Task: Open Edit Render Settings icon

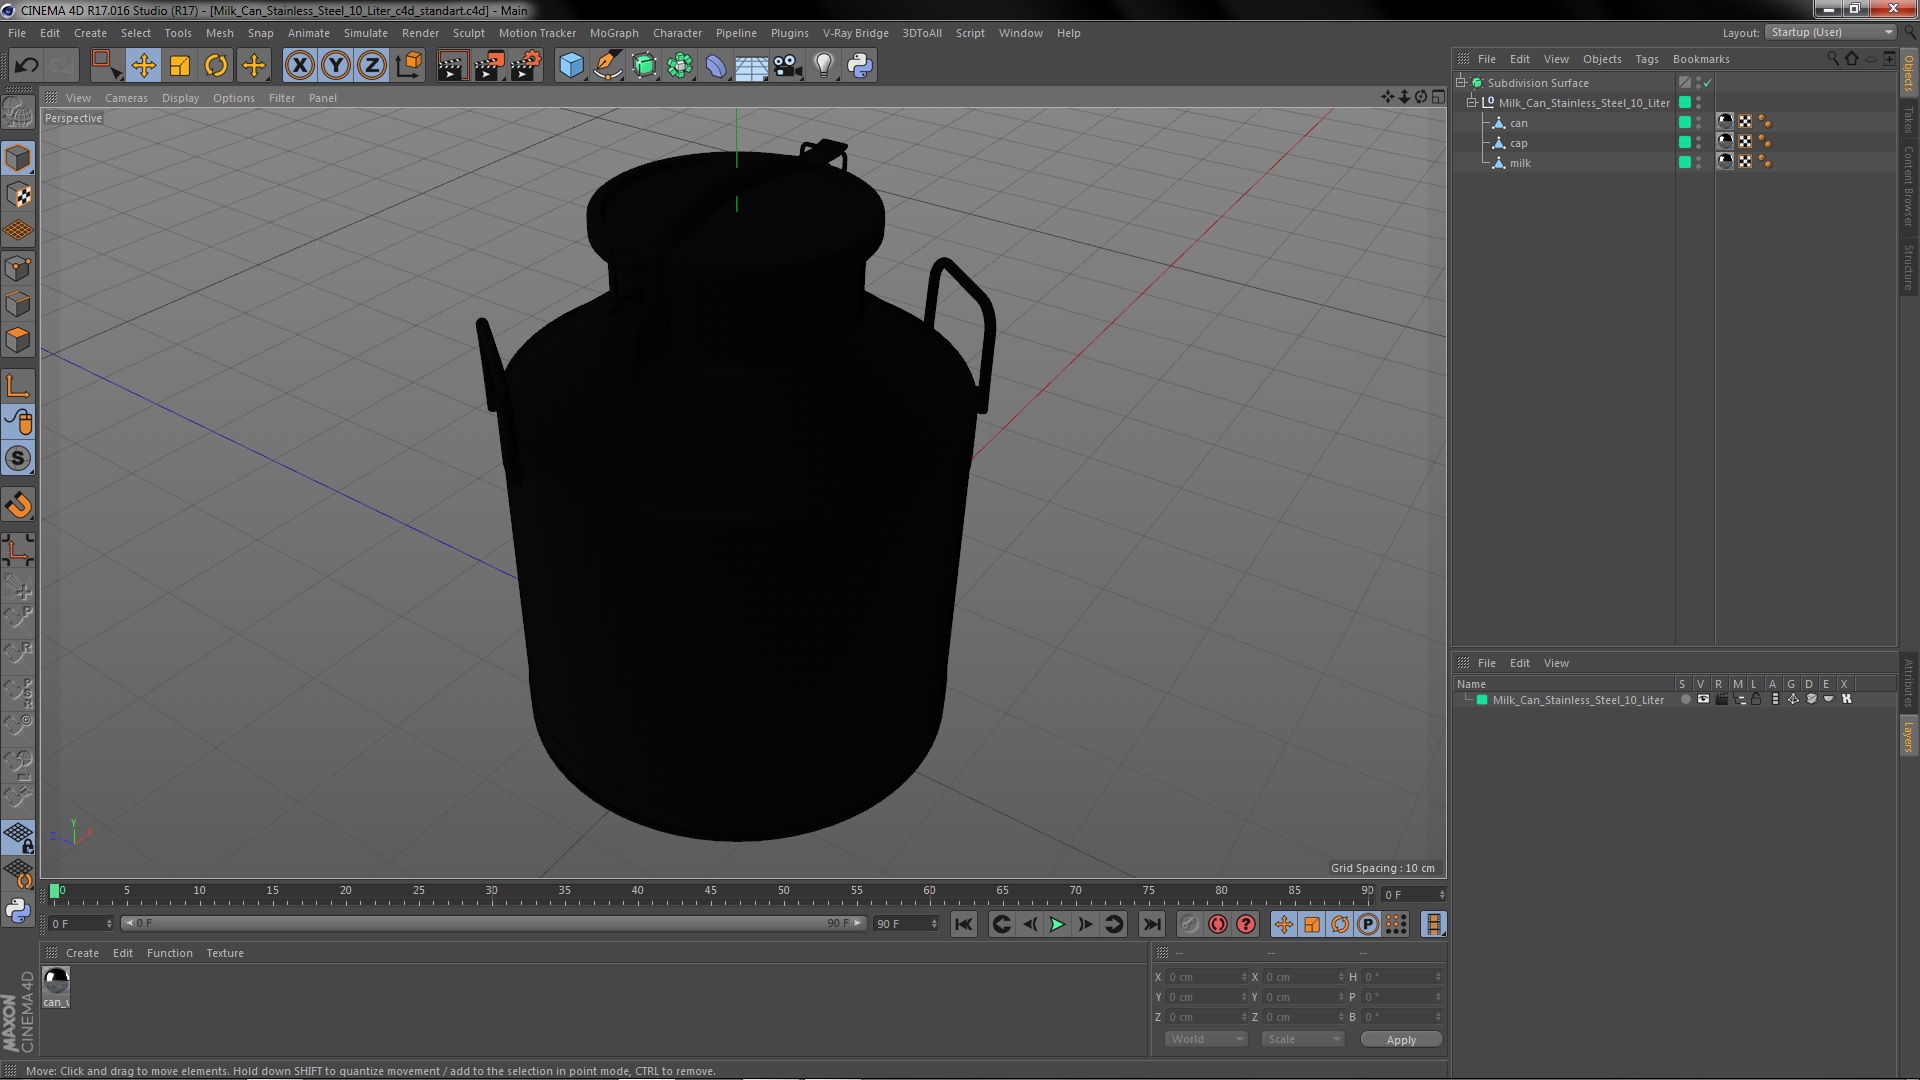Action: point(526,66)
